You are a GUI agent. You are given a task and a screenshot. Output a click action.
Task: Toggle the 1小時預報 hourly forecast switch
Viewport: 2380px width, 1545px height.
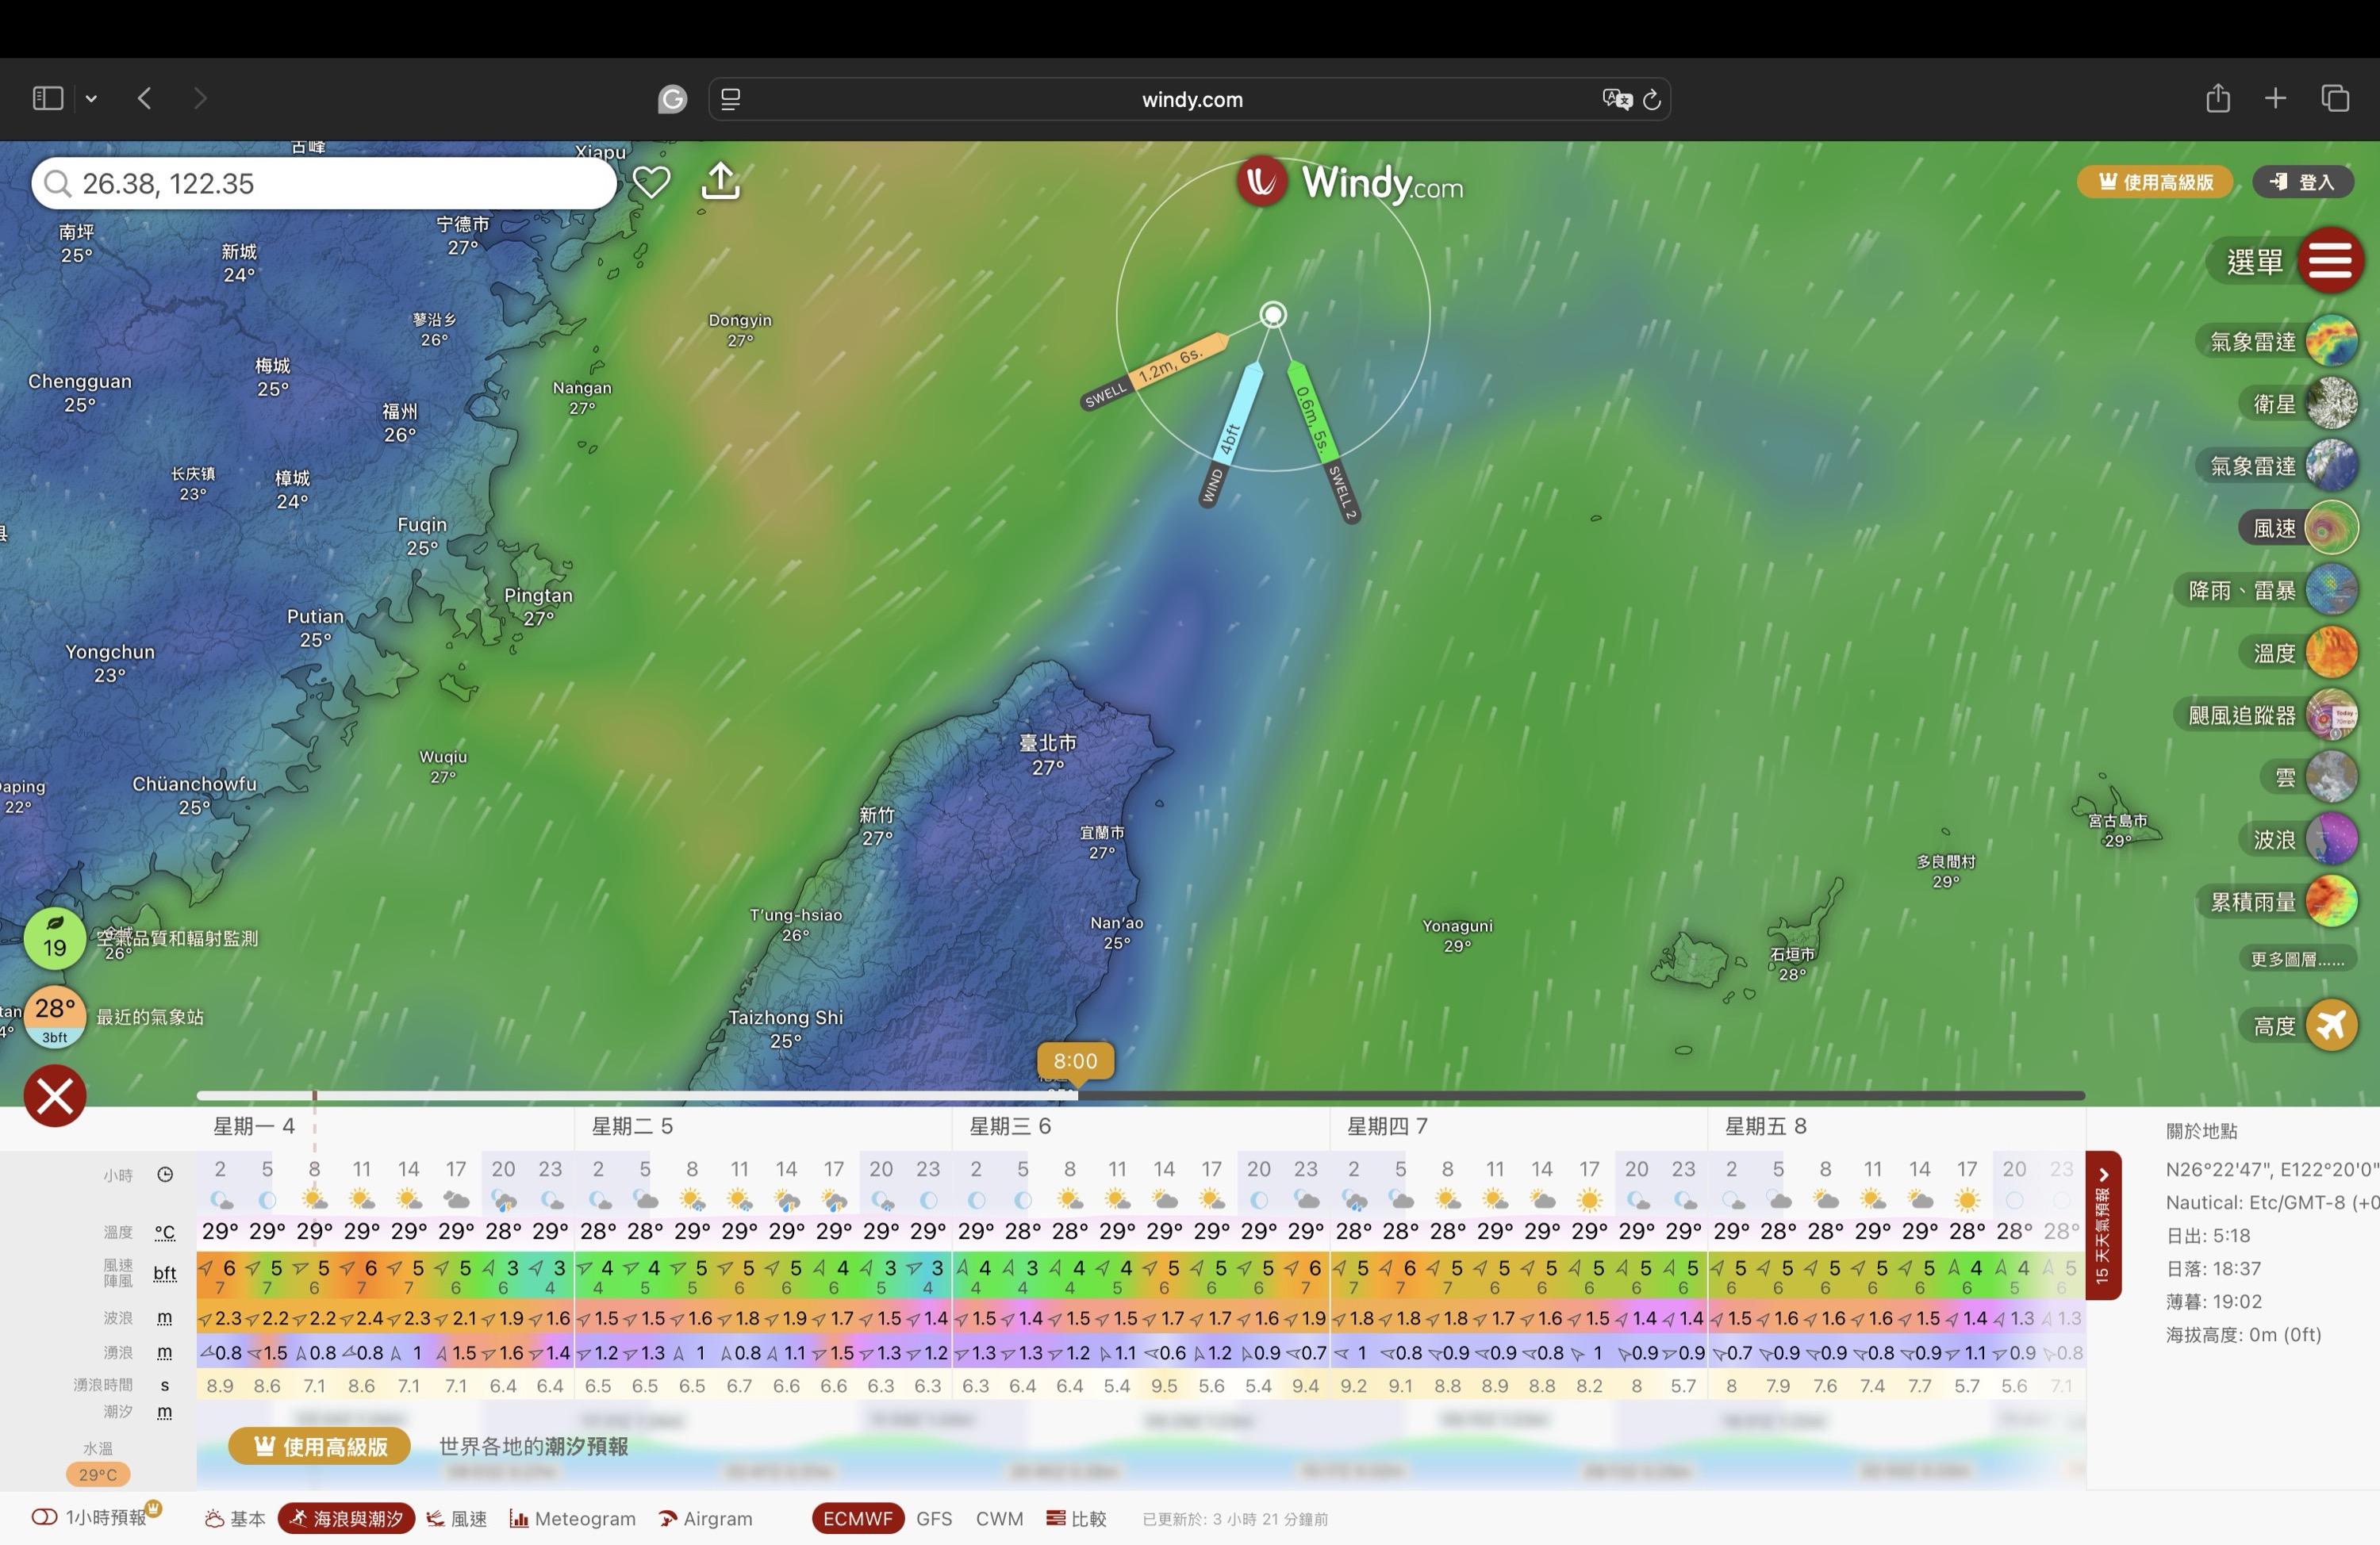click(x=45, y=1517)
